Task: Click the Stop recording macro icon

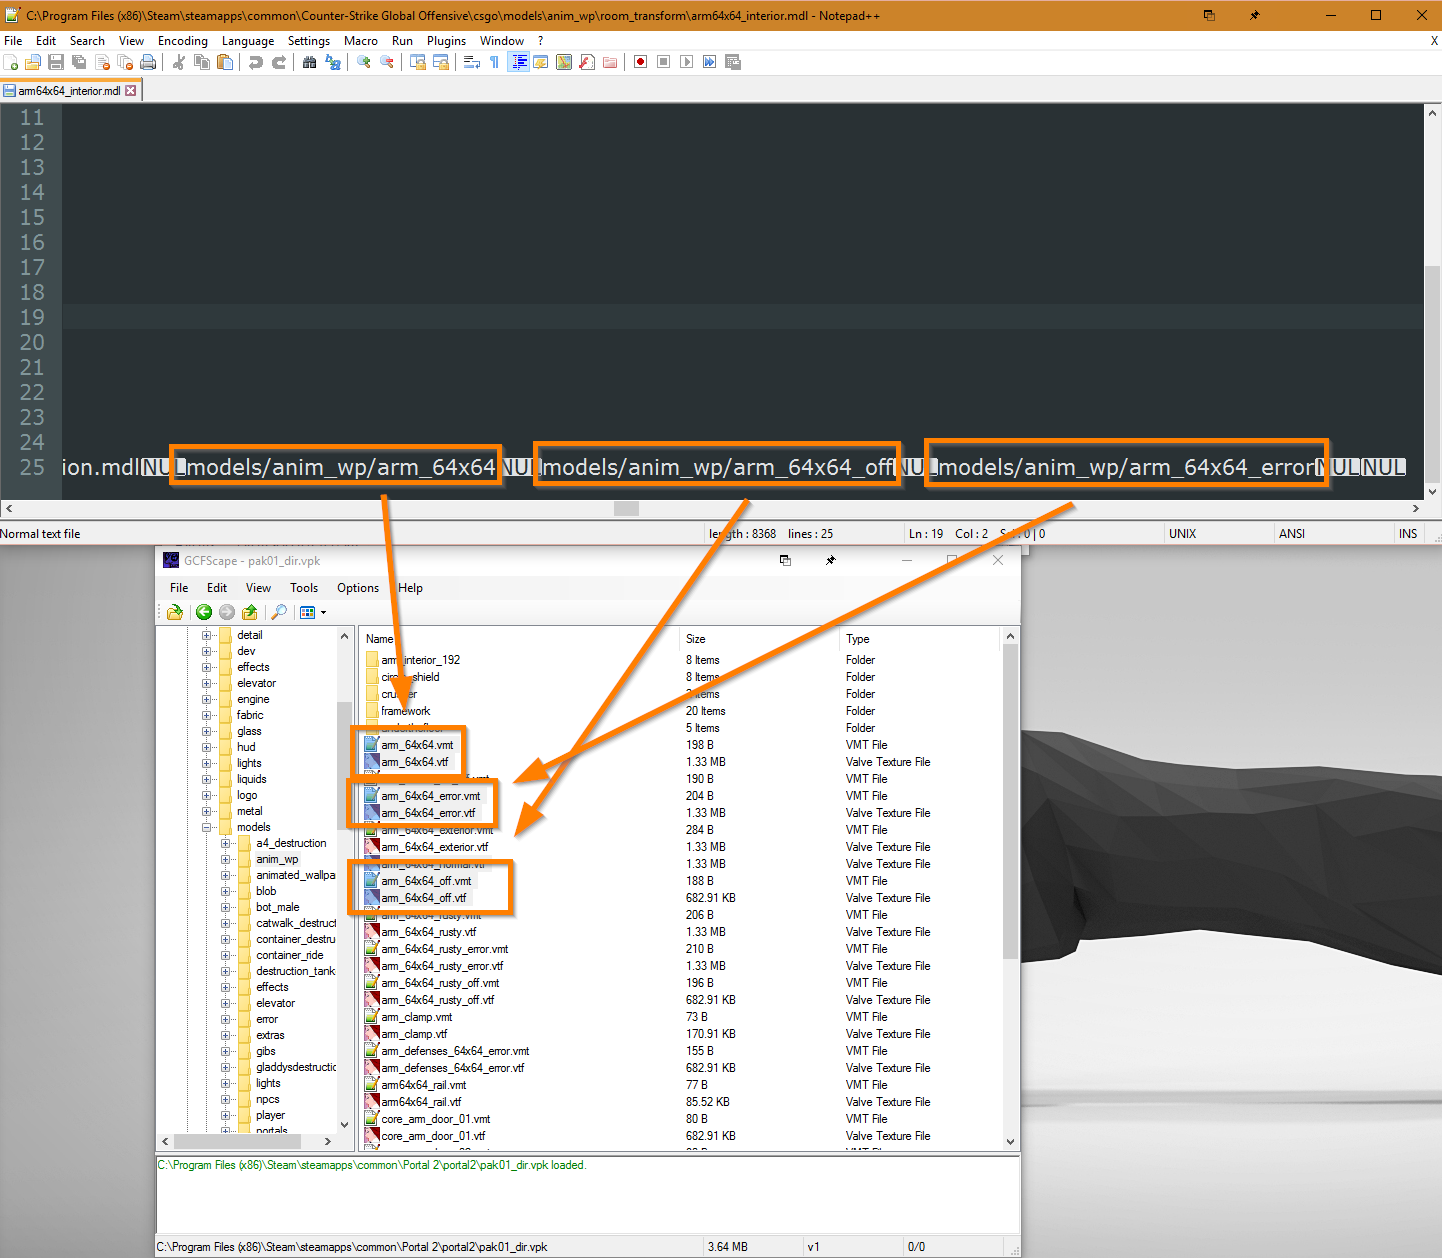Action: coord(664,62)
